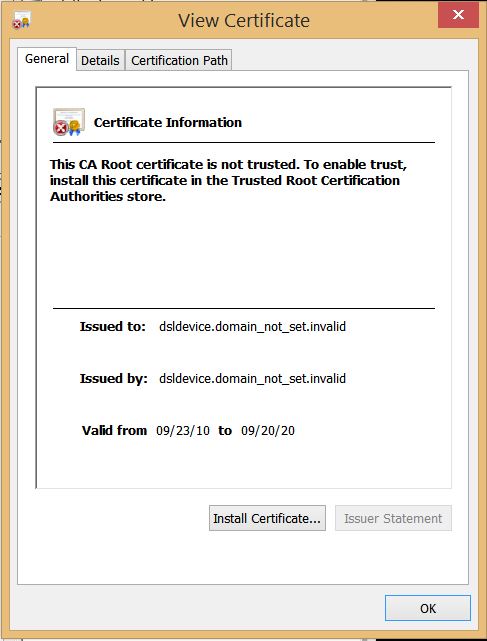Click the CA Root not trusted warning text

pyautogui.click(x=228, y=180)
